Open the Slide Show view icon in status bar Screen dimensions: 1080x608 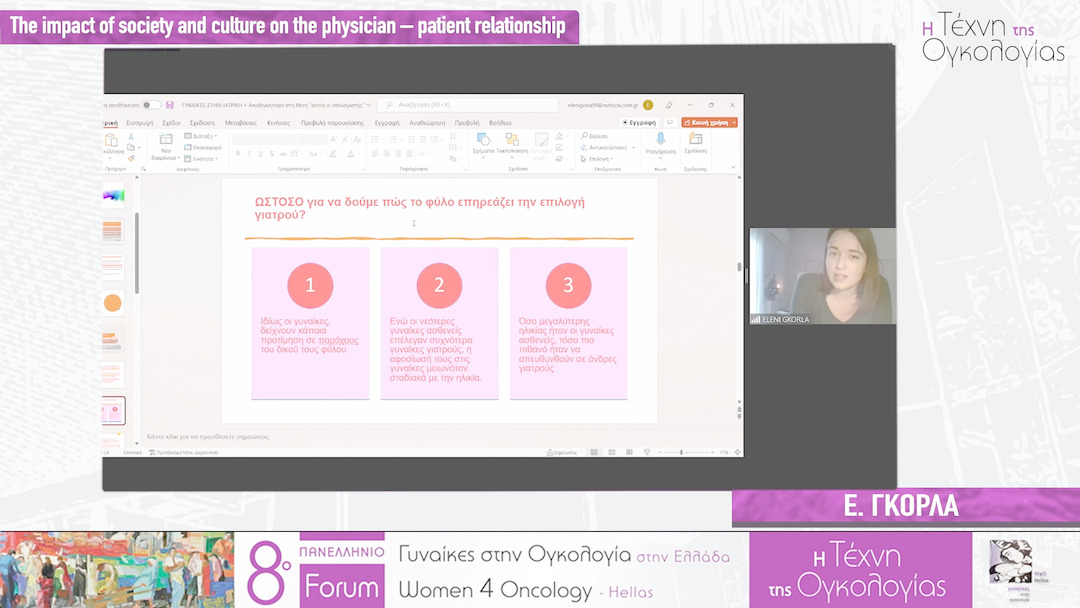[647, 451]
